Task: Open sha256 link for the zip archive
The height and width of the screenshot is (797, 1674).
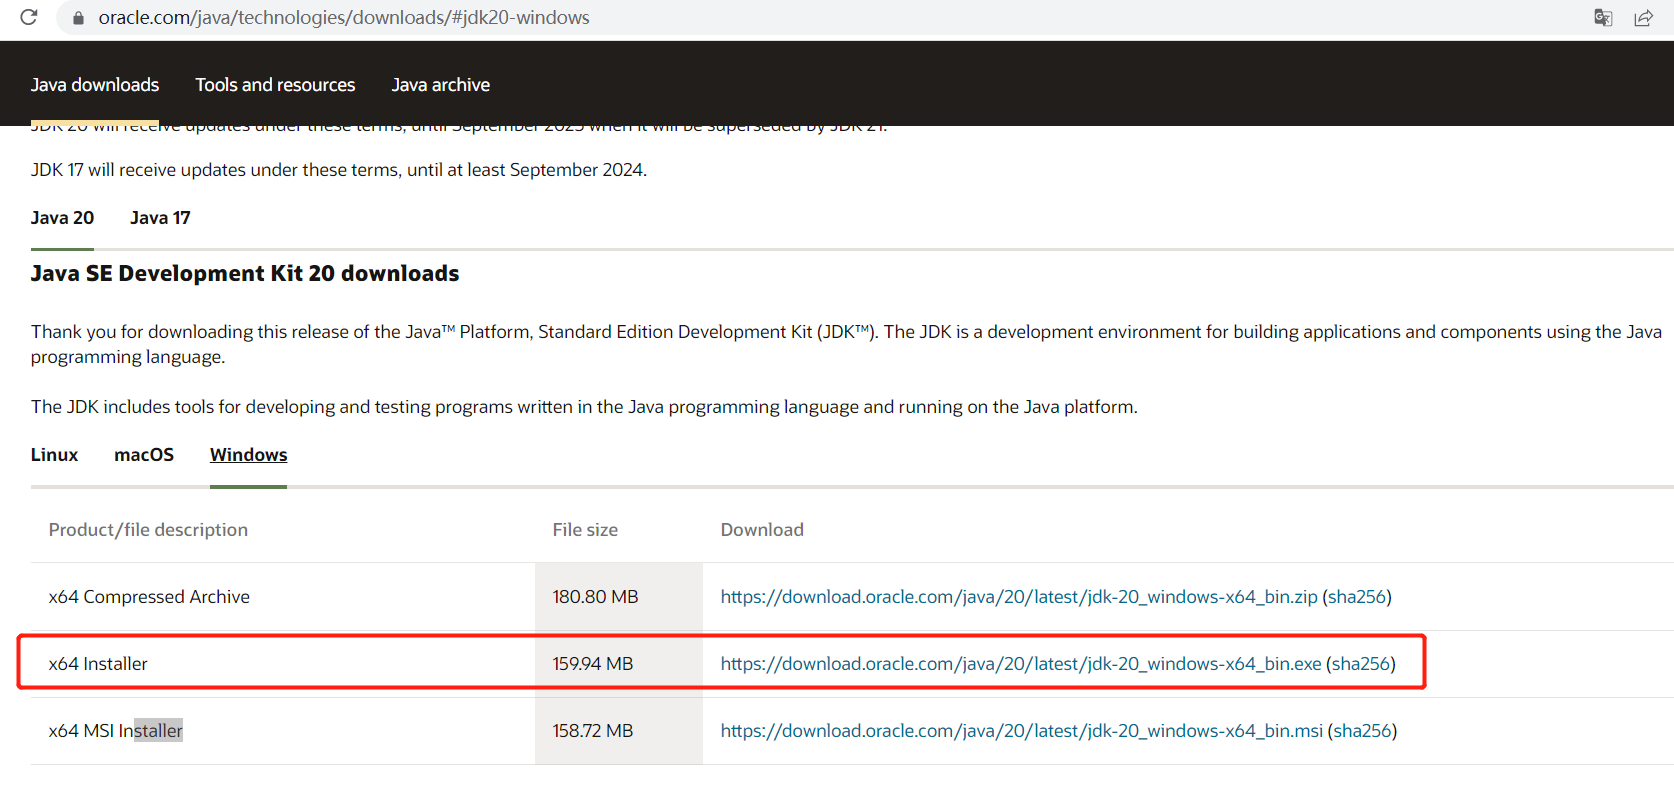Action: pyautogui.click(x=1357, y=597)
